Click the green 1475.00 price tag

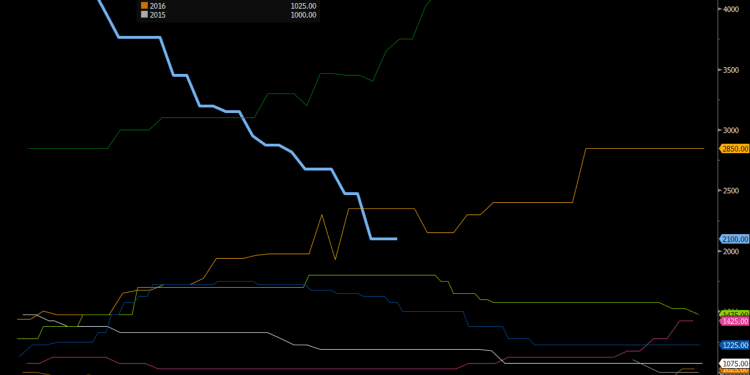734,314
